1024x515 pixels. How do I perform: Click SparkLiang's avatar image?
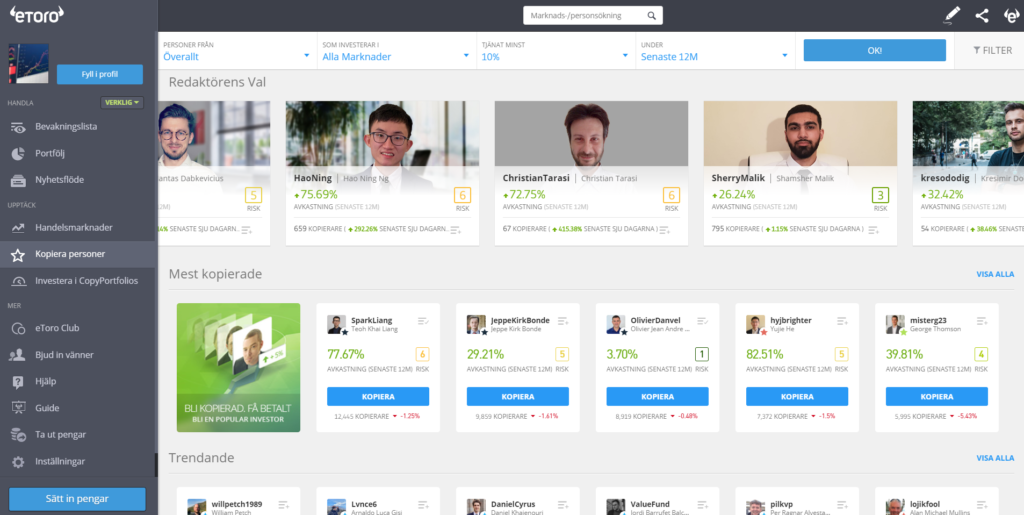336,324
